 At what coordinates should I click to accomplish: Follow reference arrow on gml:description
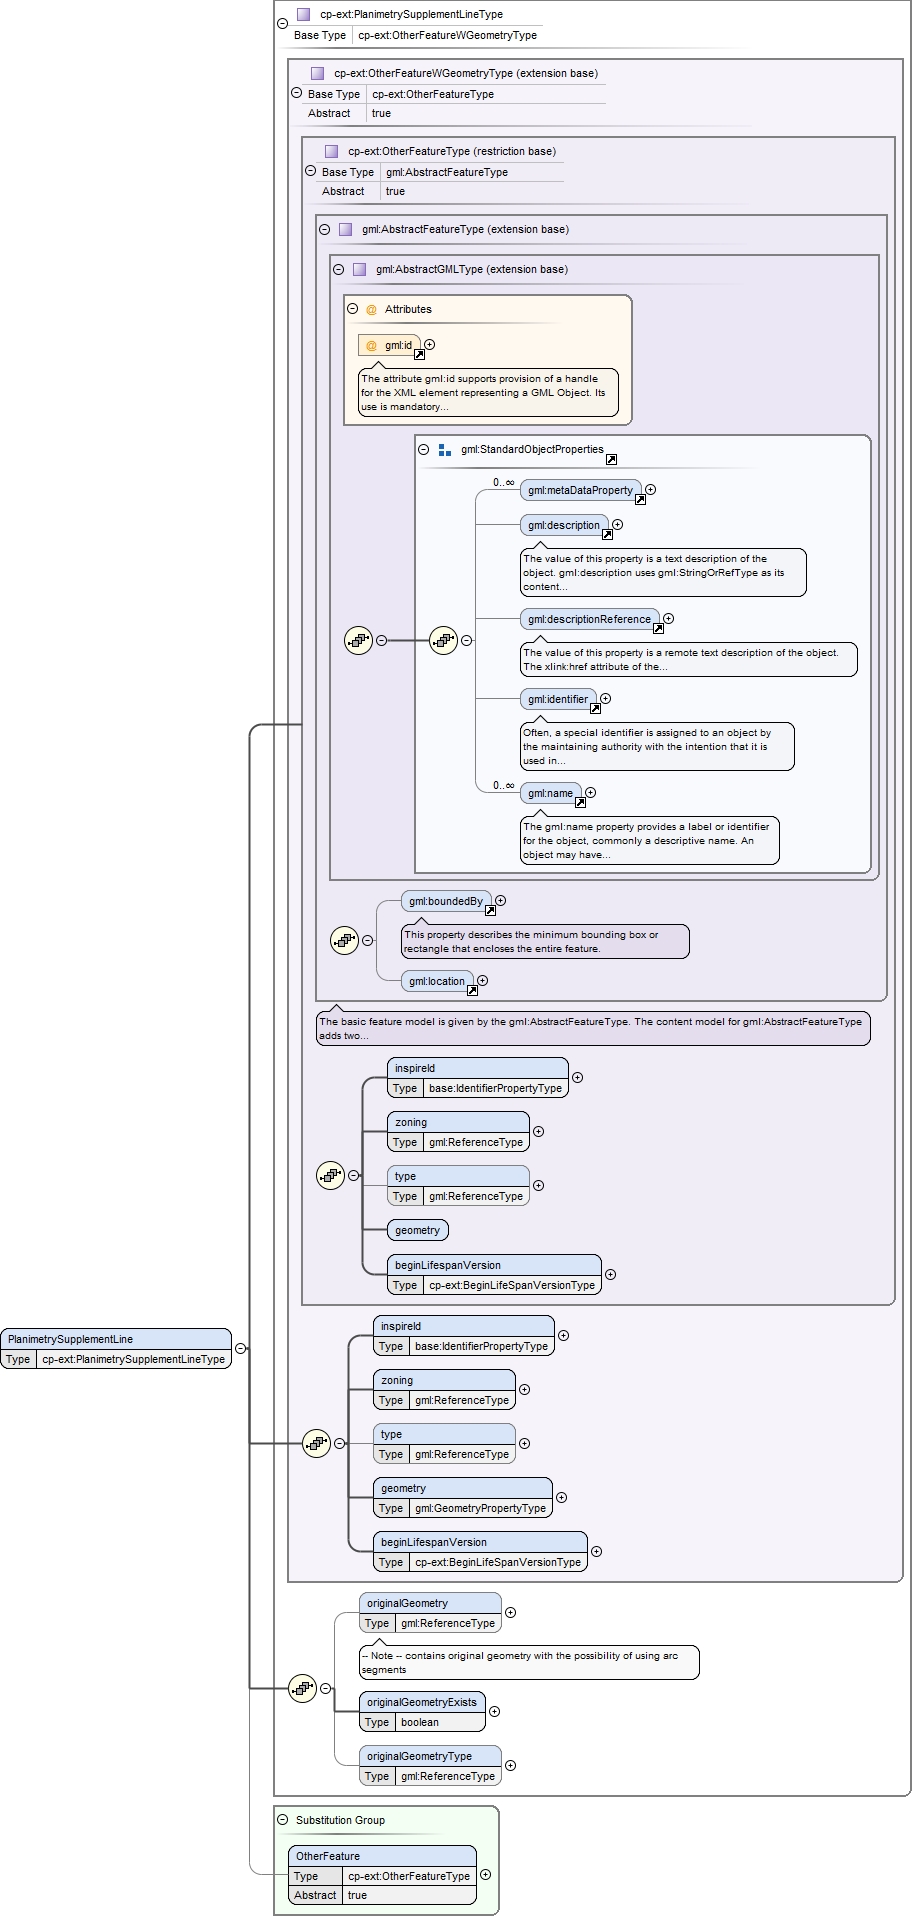coord(607,534)
